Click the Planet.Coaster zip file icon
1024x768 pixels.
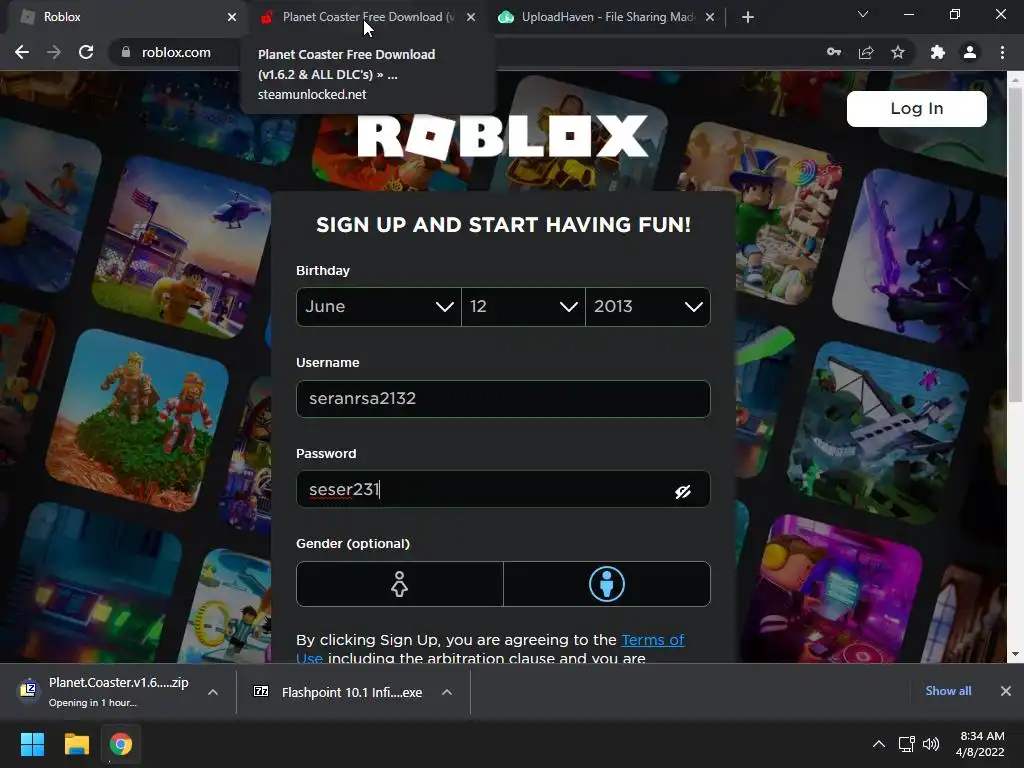(28, 689)
